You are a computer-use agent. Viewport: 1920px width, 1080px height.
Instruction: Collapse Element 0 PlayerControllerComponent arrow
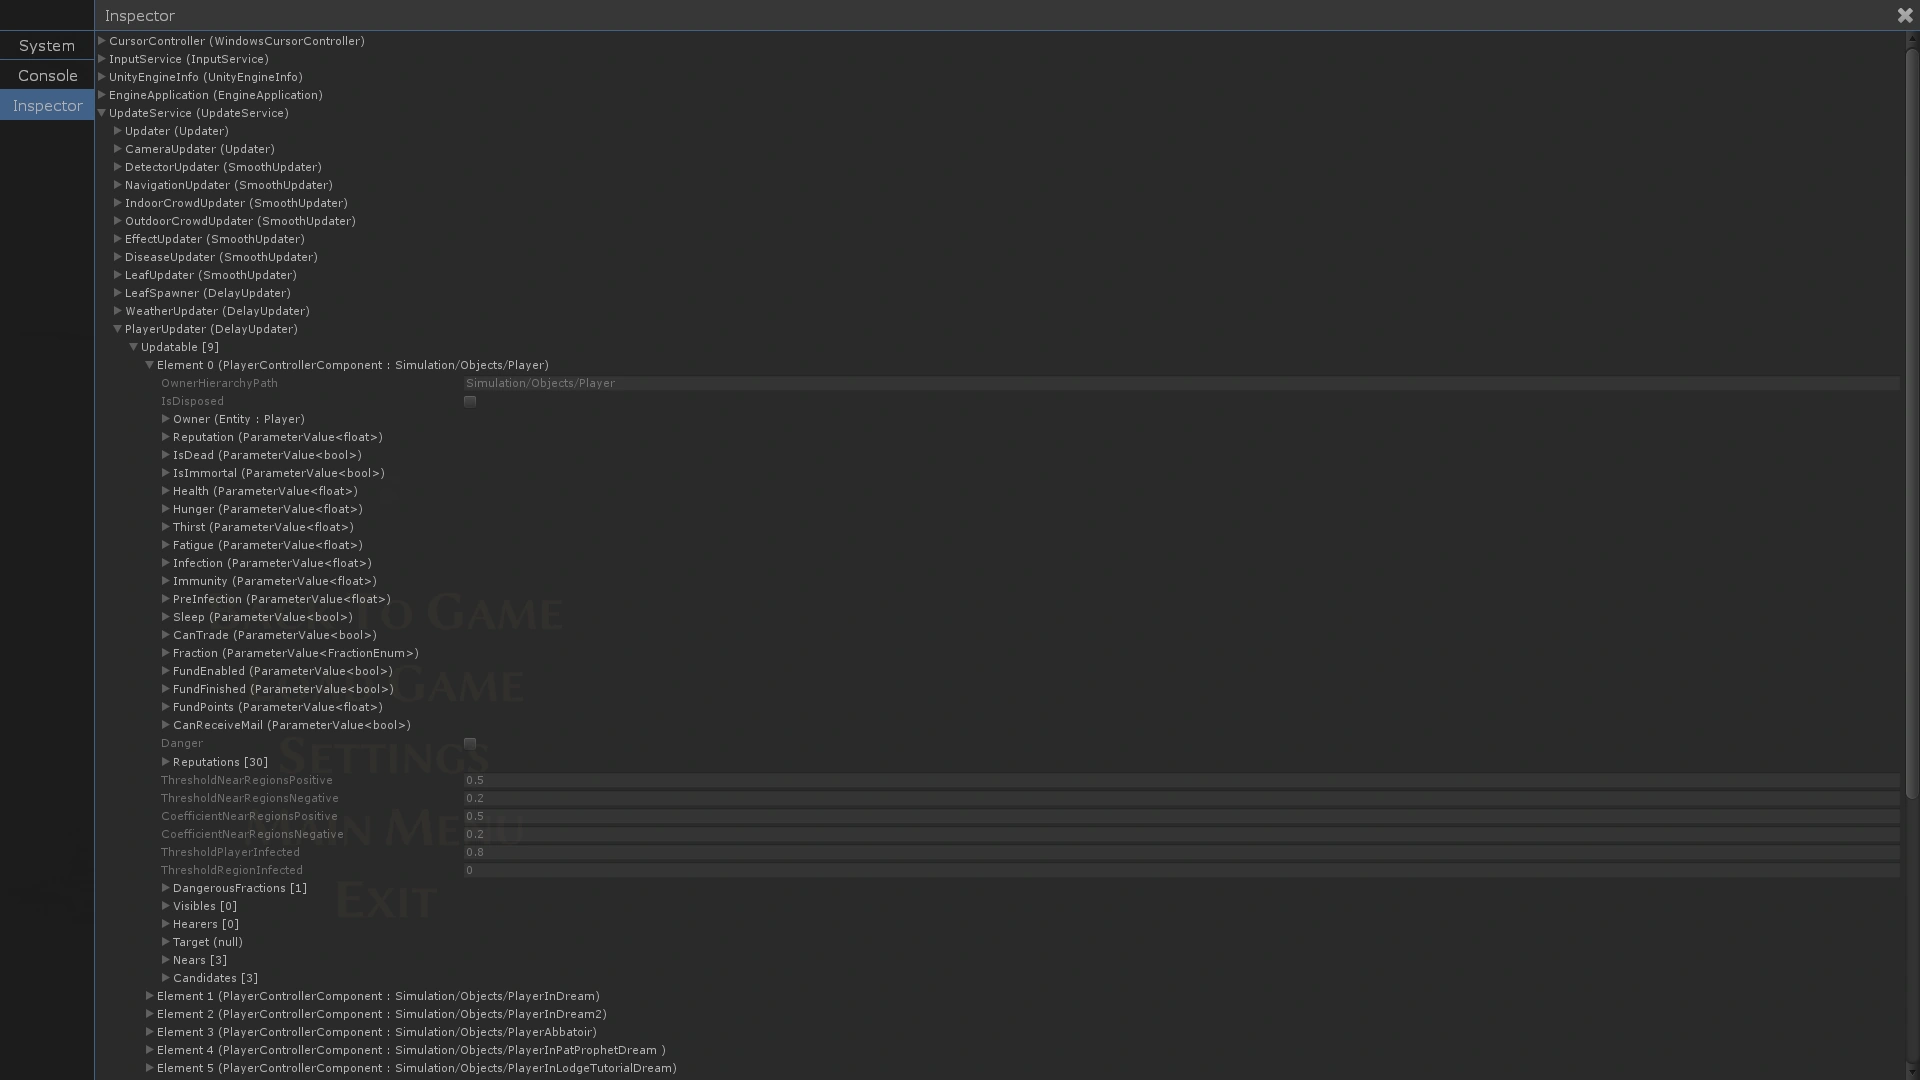[x=150, y=365]
